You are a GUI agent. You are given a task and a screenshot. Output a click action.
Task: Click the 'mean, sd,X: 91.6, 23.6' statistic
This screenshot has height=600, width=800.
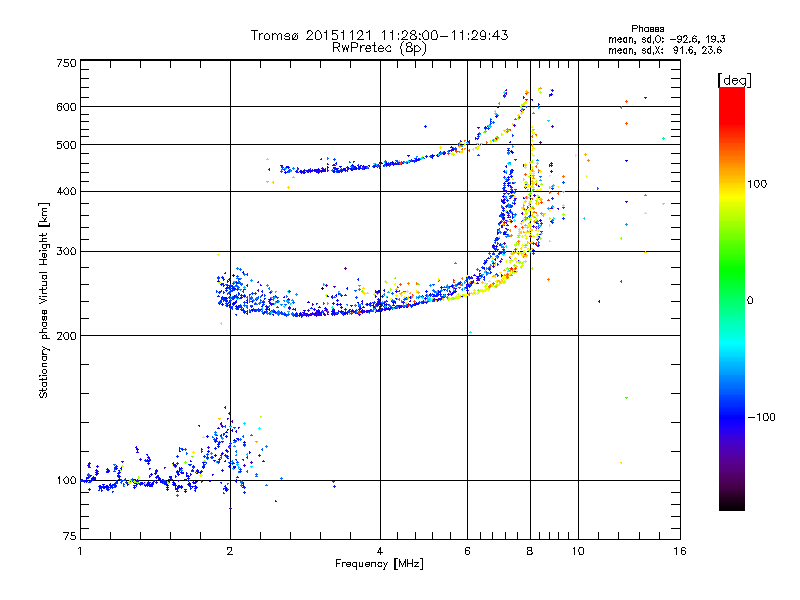[665, 50]
